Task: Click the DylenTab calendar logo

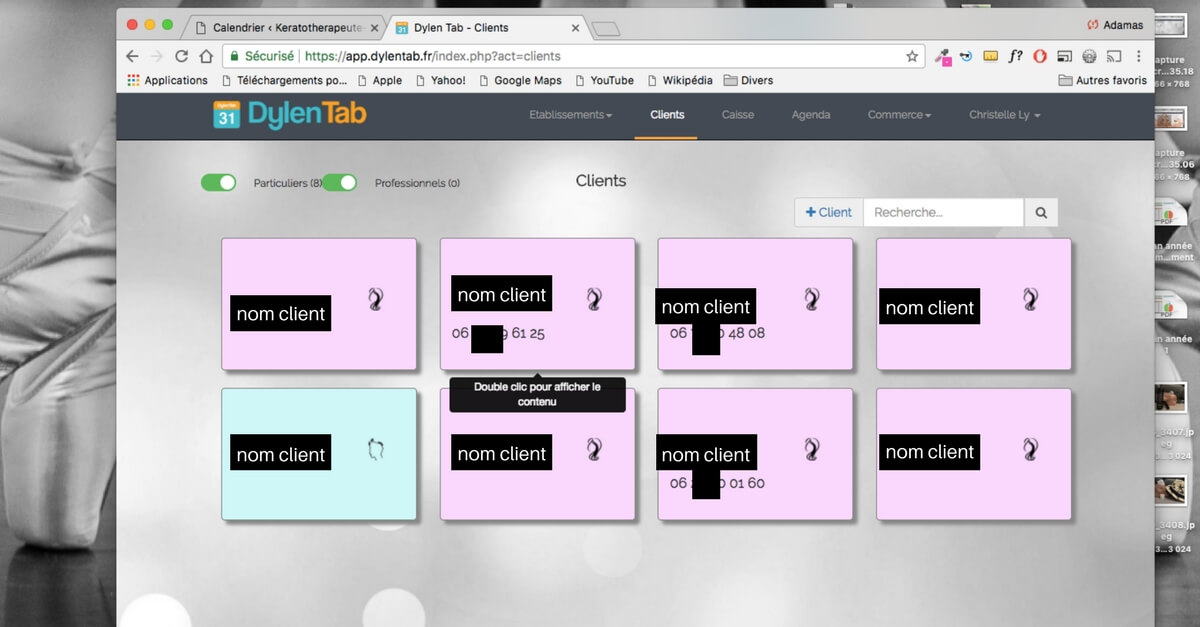Action: [x=227, y=115]
